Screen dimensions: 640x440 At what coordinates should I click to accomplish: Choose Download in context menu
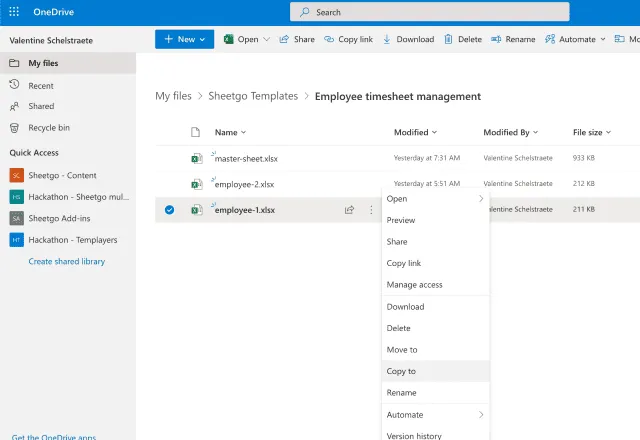click(x=436, y=307)
